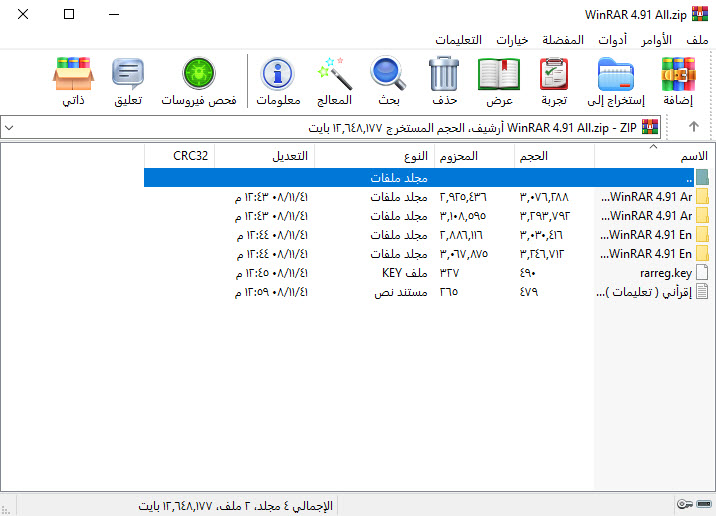The height and width of the screenshot is (516, 716).
Task: Click the WinRAR title bar app icon
Action: (700, 14)
